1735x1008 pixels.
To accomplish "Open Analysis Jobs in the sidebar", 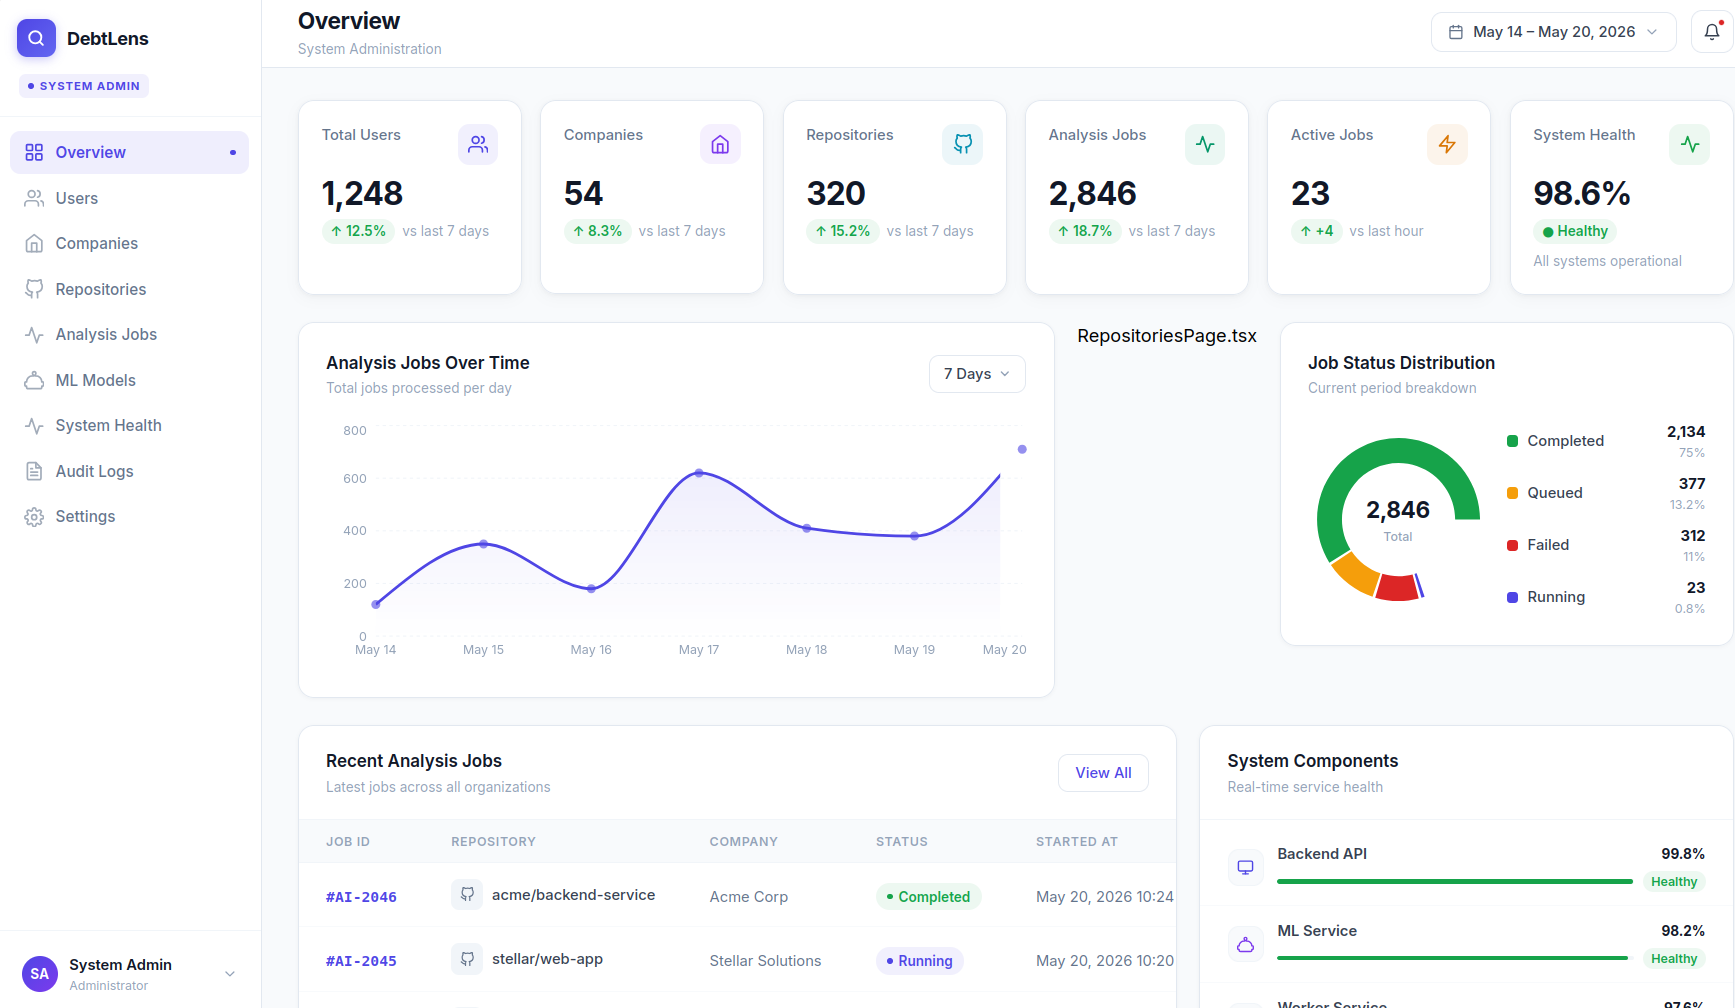I will click(129, 334).
